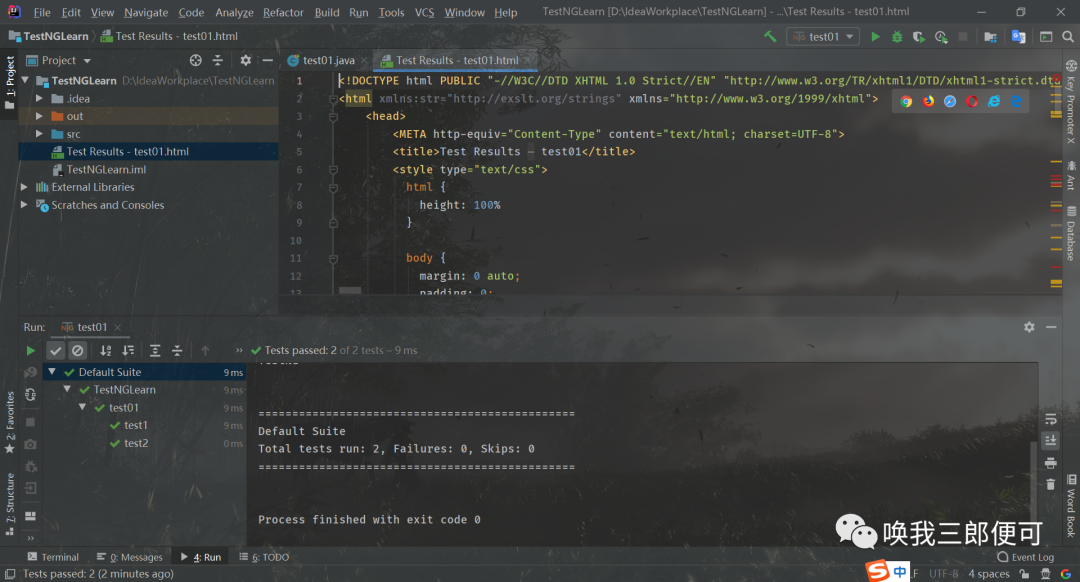Click the locate target icon in Project panel
1080x582 pixels.
tap(196, 61)
